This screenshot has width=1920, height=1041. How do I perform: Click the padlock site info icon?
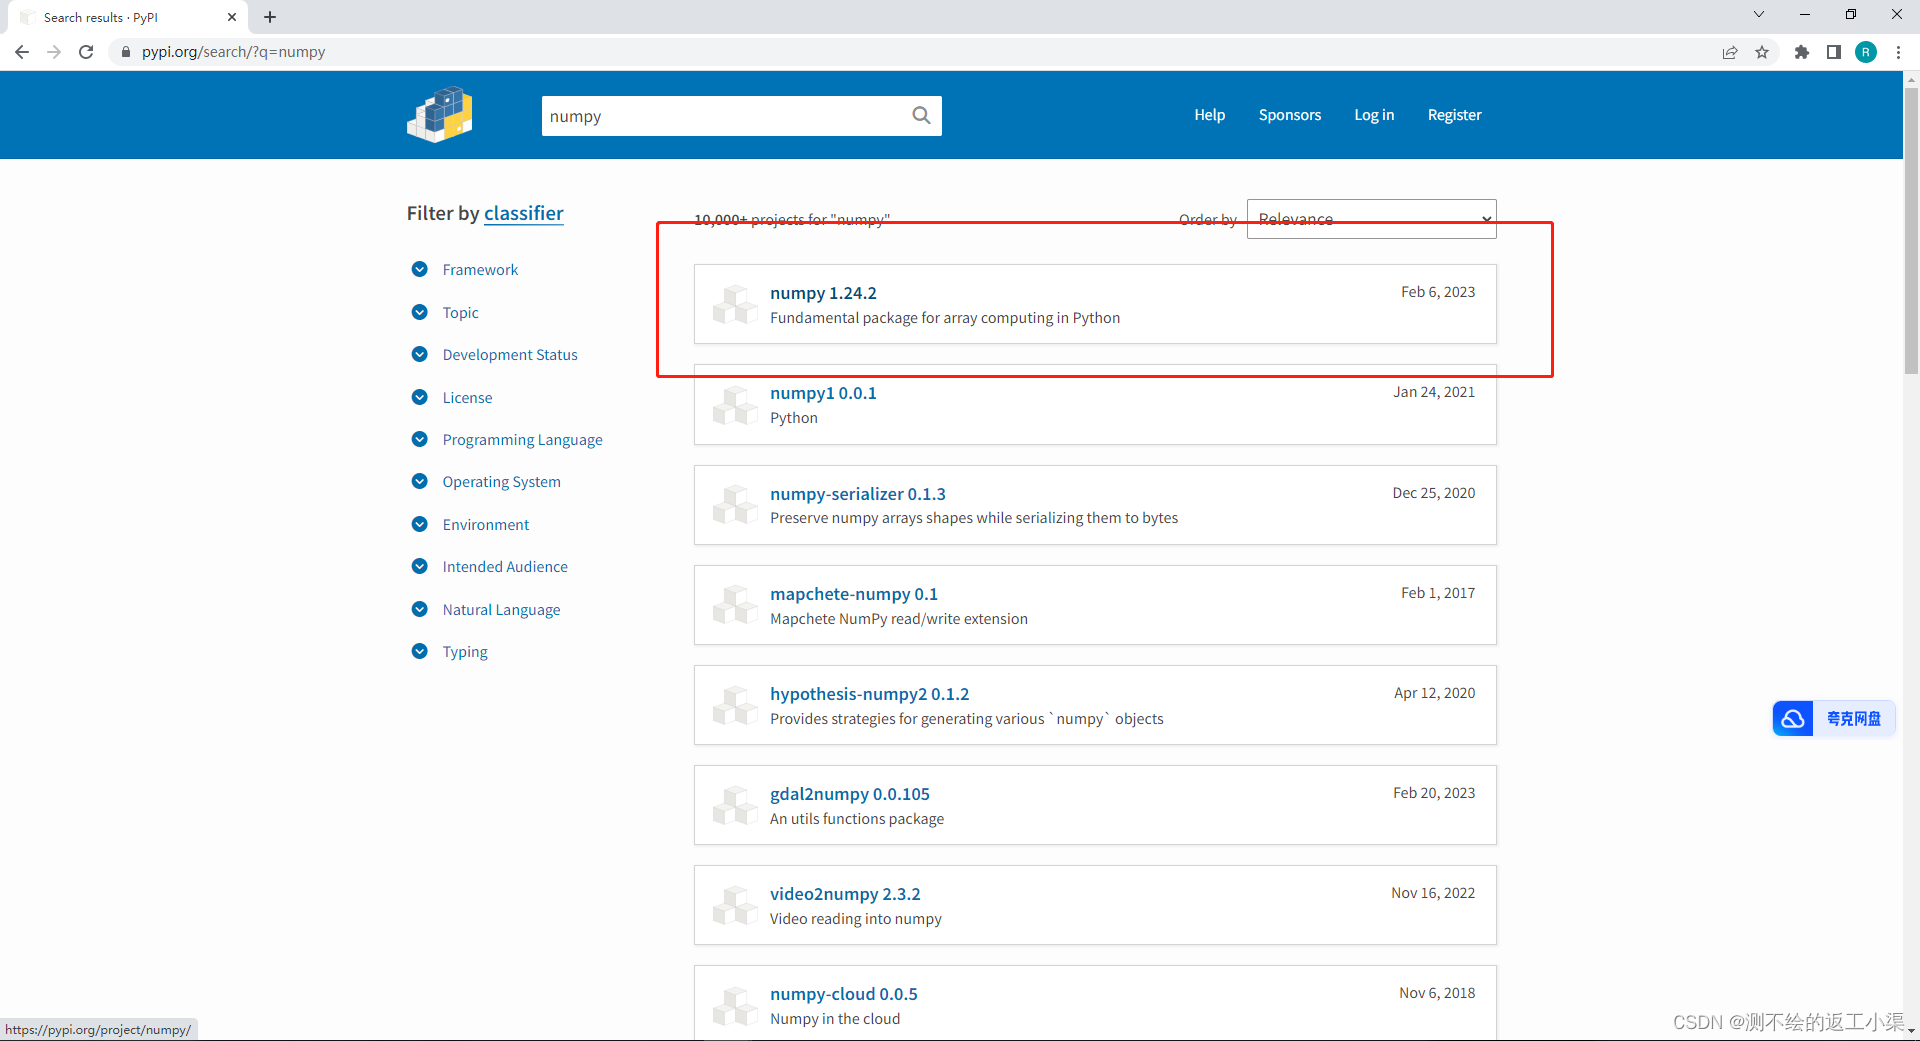[126, 52]
